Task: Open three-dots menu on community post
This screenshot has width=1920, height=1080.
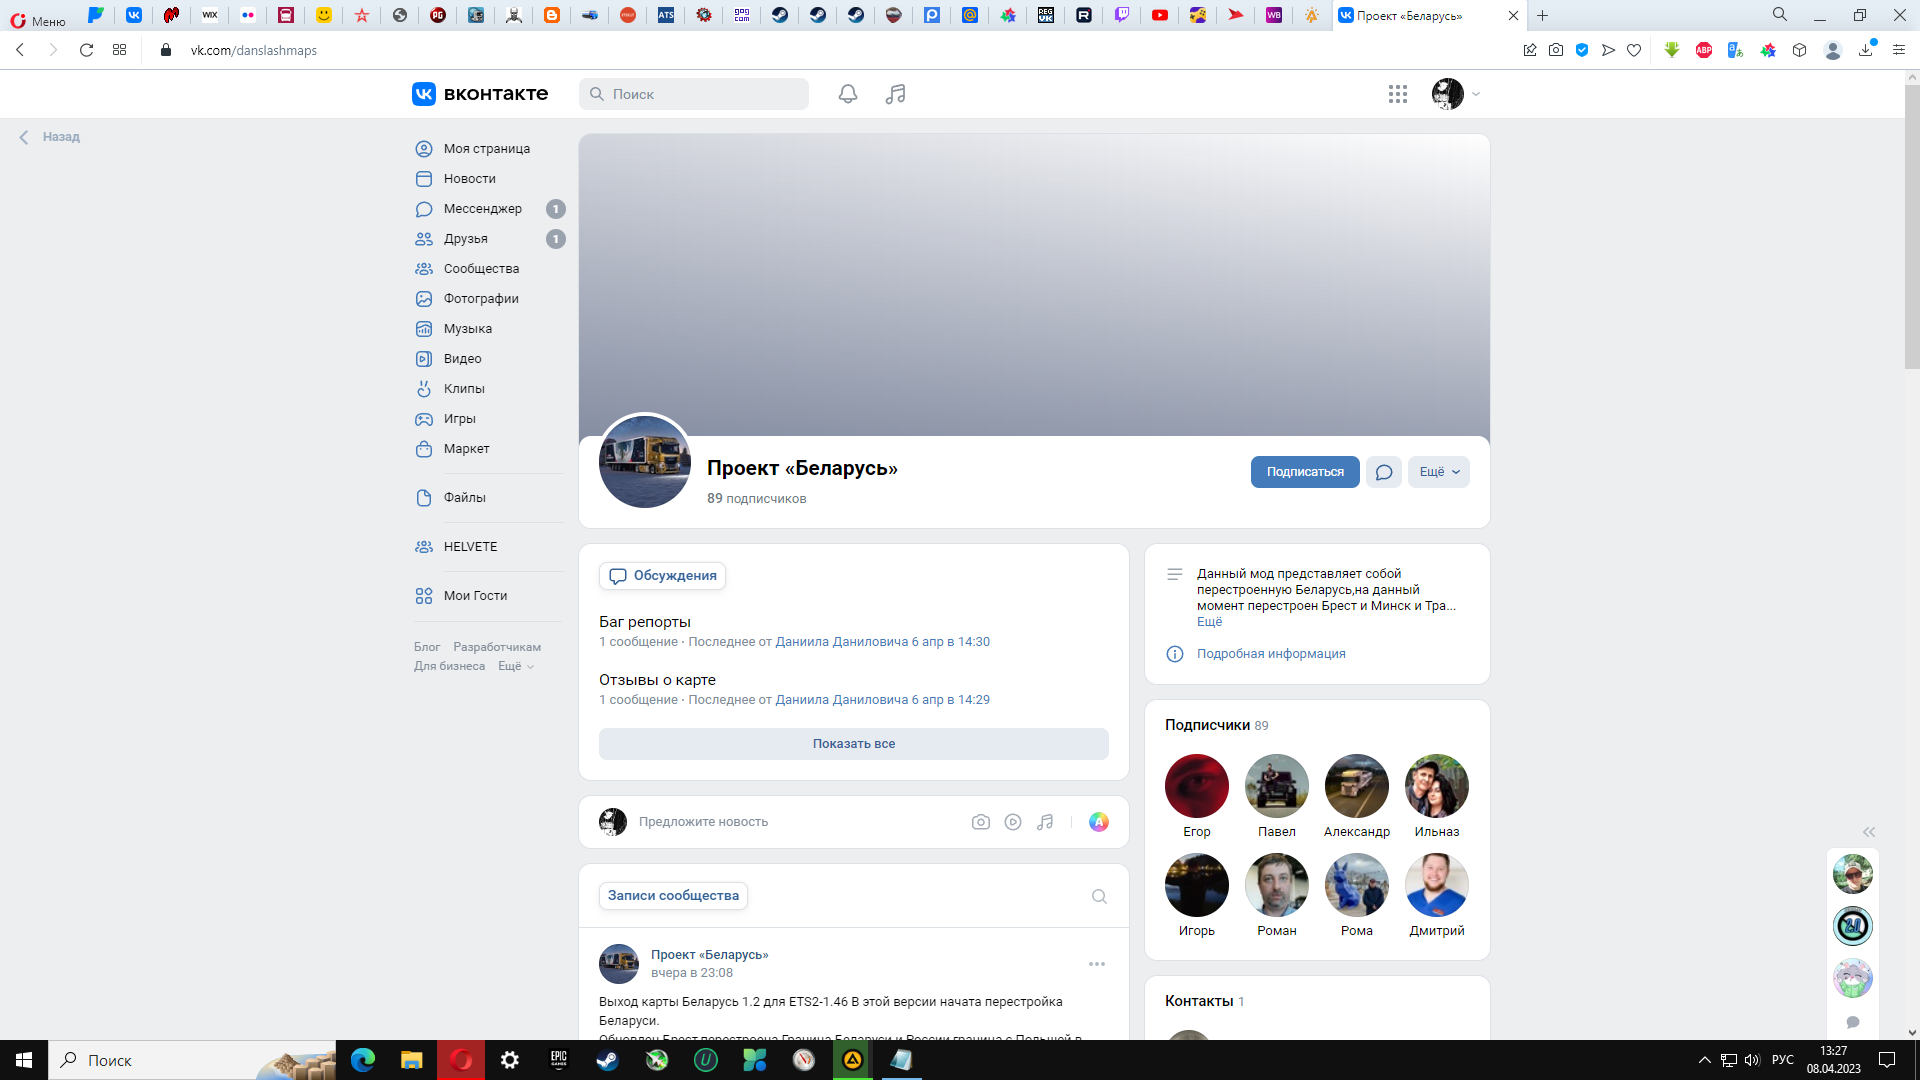Action: coord(1096,964)
